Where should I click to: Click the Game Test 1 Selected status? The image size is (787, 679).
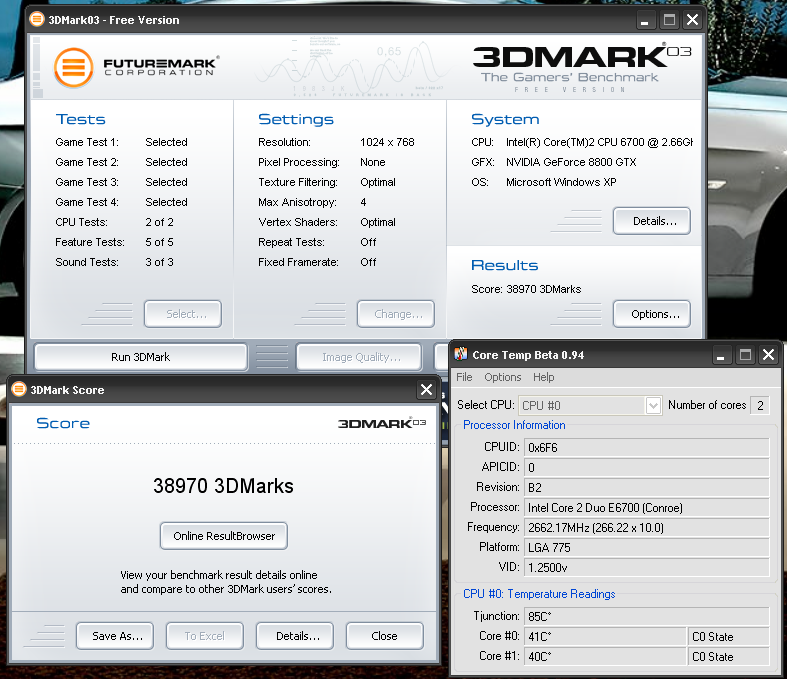[166, 142]
